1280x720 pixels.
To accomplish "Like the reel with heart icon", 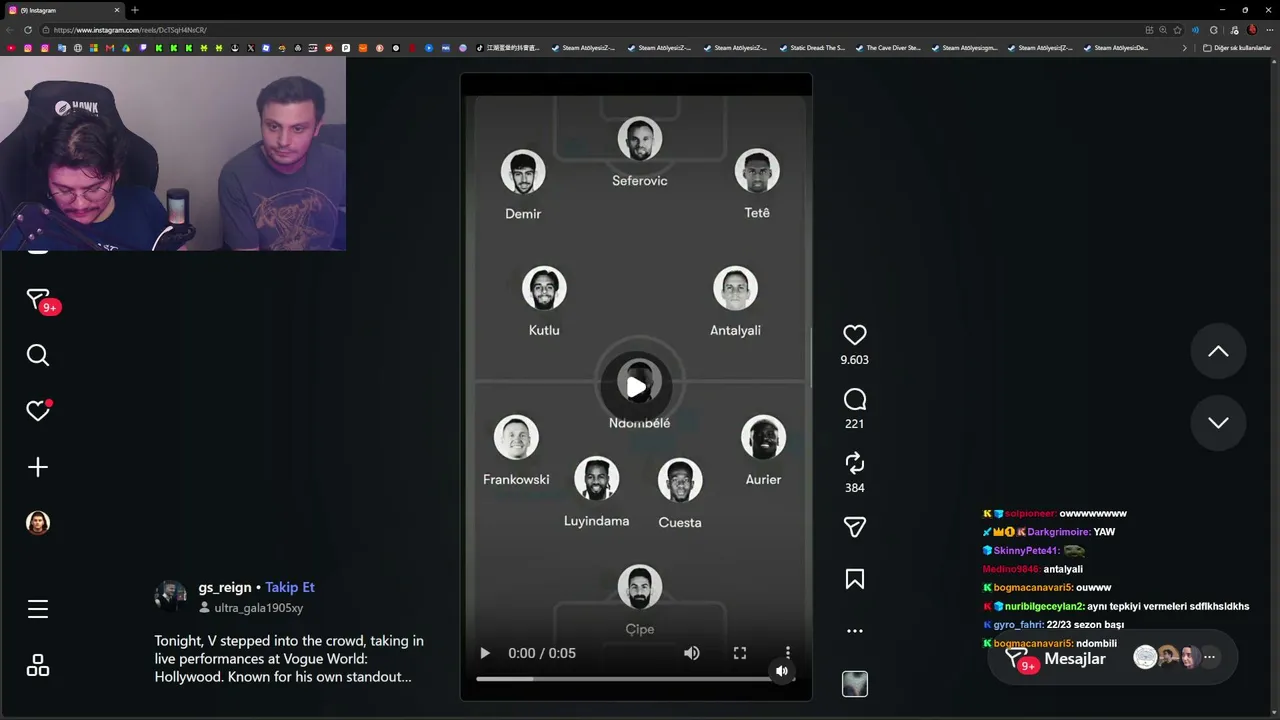I will pyautogui.click(x=854, y=335).
